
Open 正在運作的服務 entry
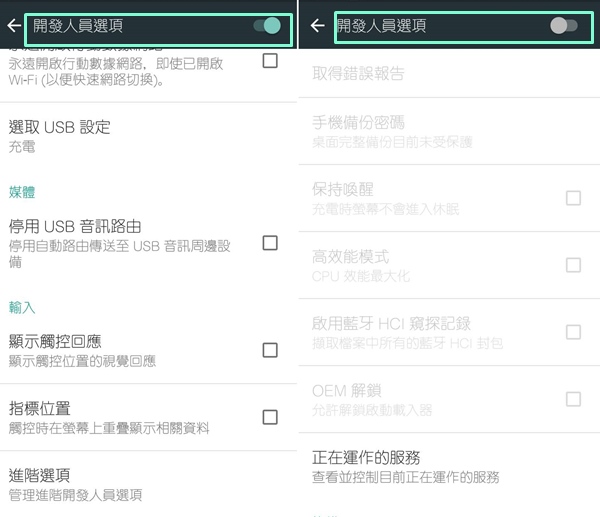pyautogui.click(x=380, y=466)
